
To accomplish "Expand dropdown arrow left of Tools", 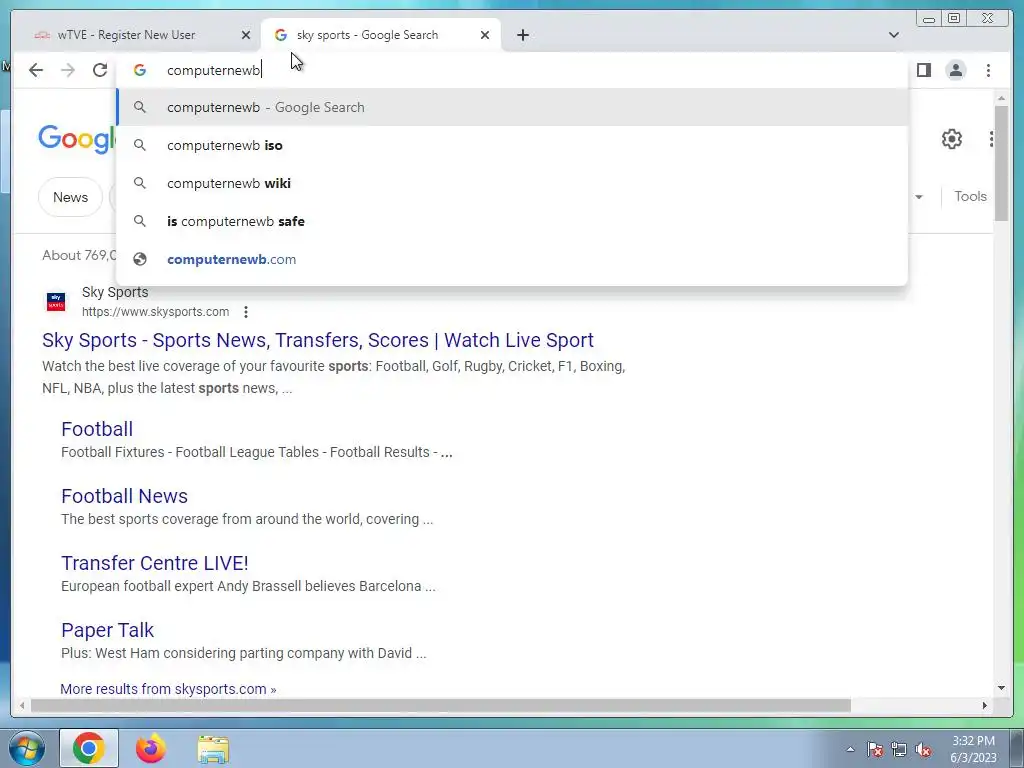I will (919, 197).
